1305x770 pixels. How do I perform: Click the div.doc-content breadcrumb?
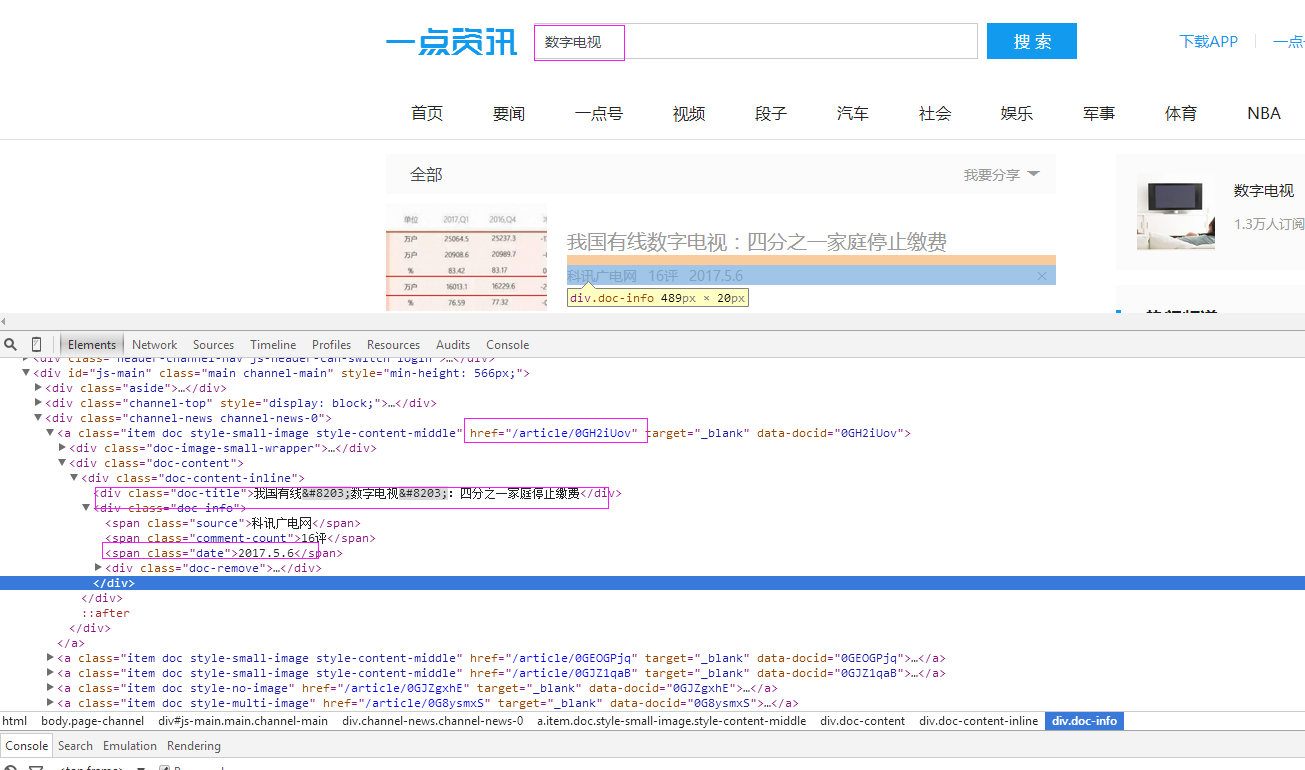click(x=862, y=721)
